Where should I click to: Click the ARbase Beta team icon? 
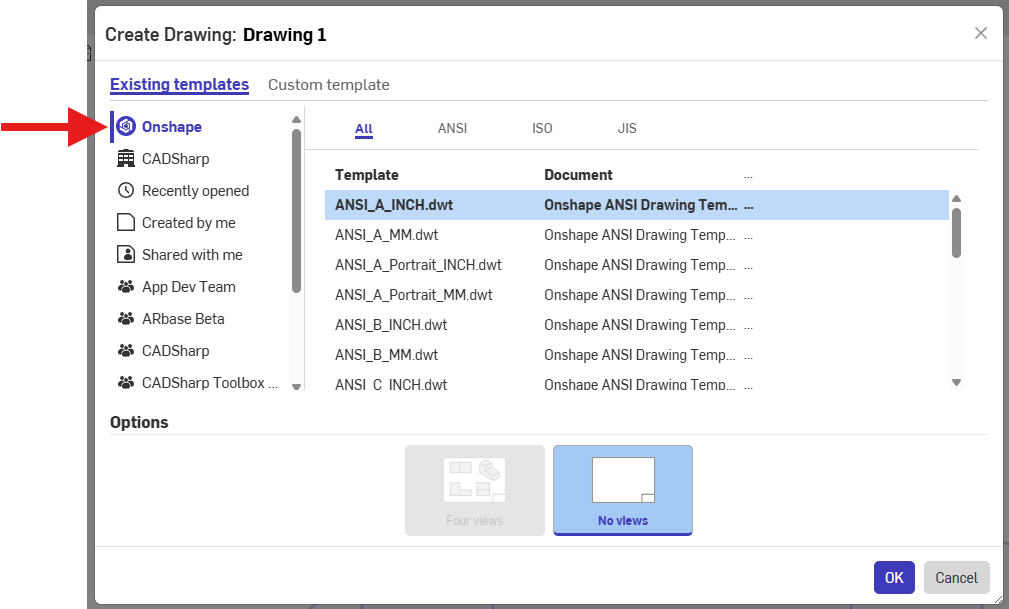point(126,319)
